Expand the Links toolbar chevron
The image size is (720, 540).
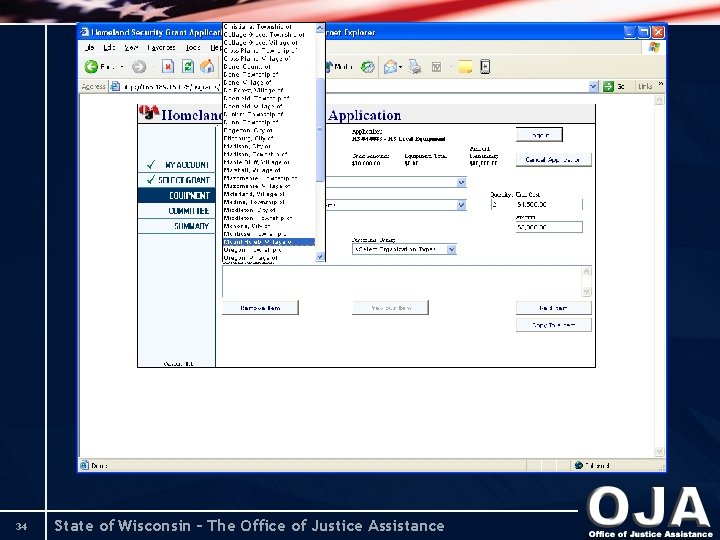pos(661,84)
